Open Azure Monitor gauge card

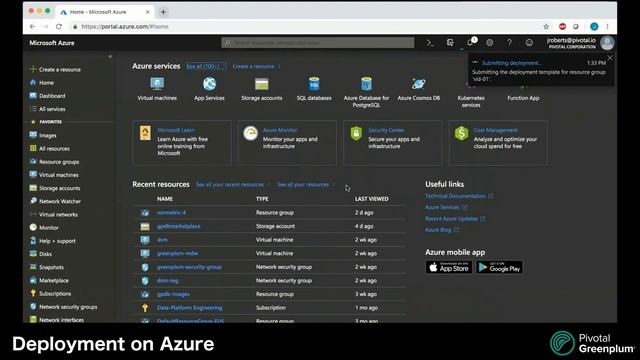click(x=287, y=142)
